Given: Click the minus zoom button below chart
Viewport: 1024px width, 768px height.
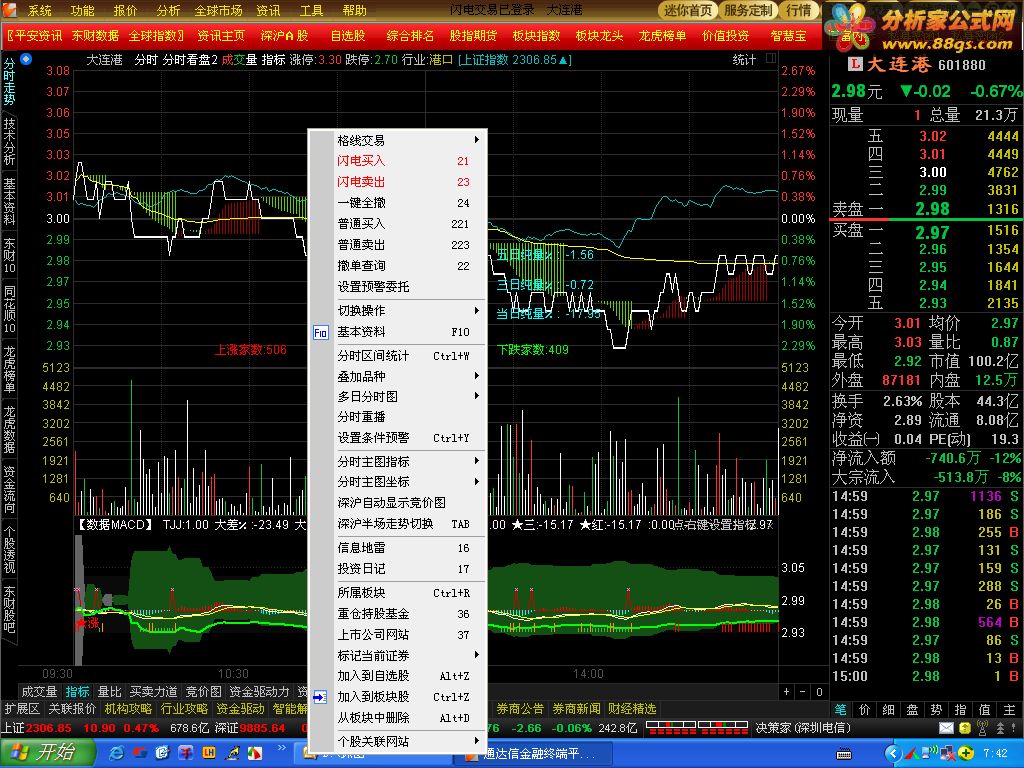Looking at the screenshot, I should click(x=803, y=692).
